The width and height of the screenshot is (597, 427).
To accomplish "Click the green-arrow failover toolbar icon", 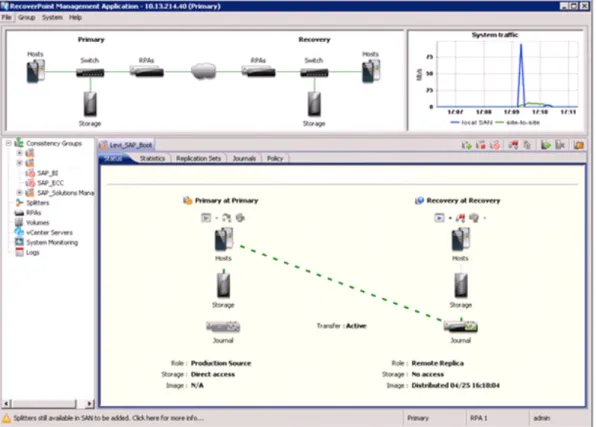I will (x=546, y=145).
